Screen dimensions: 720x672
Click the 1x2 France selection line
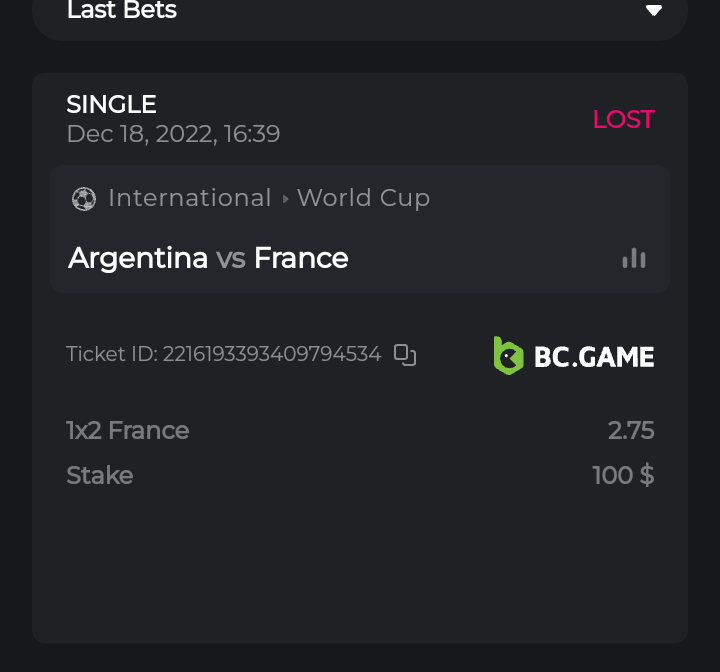128,431
